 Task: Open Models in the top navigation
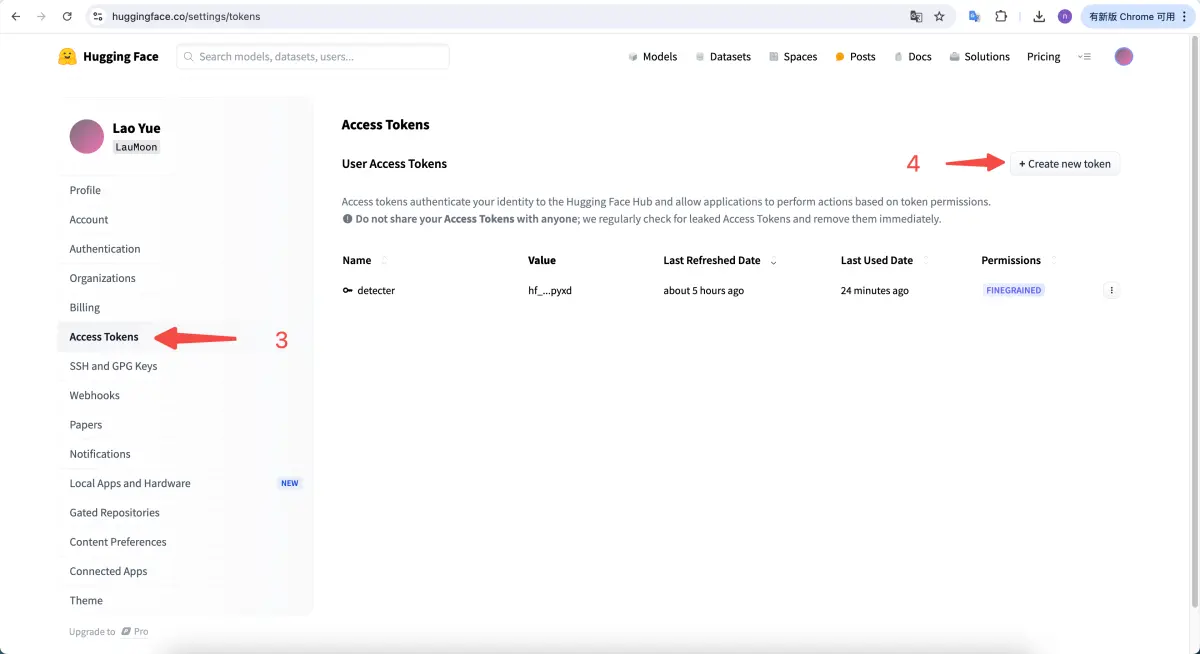point(652,57)
